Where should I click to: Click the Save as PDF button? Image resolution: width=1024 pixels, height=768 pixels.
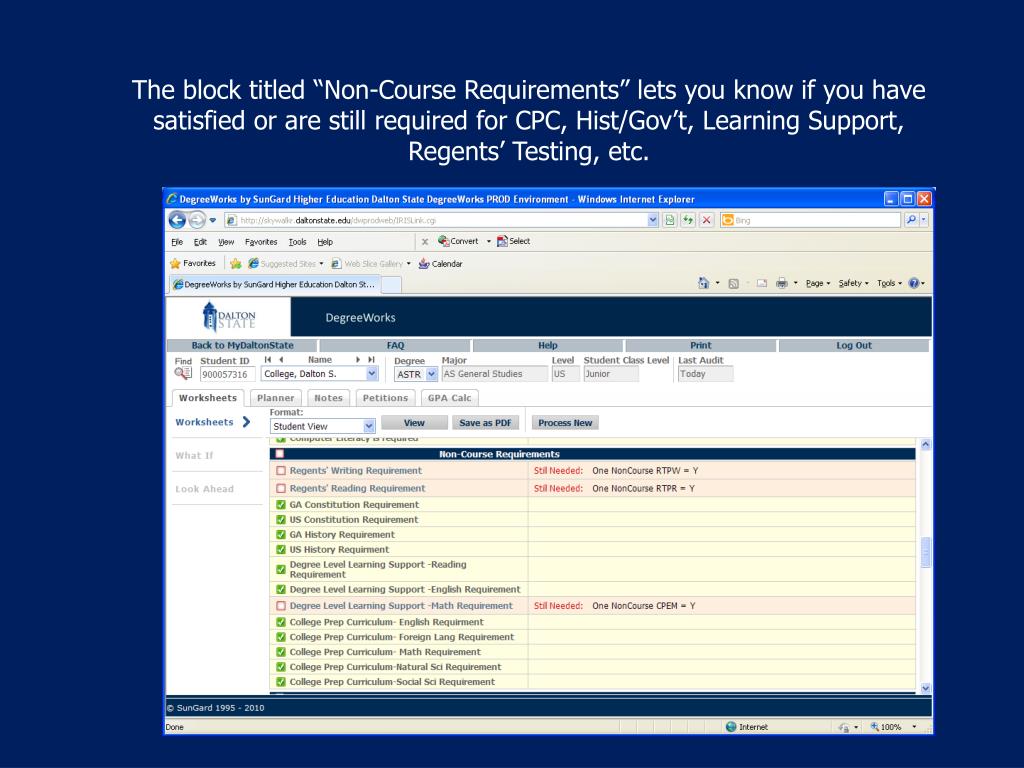(485, 423)
